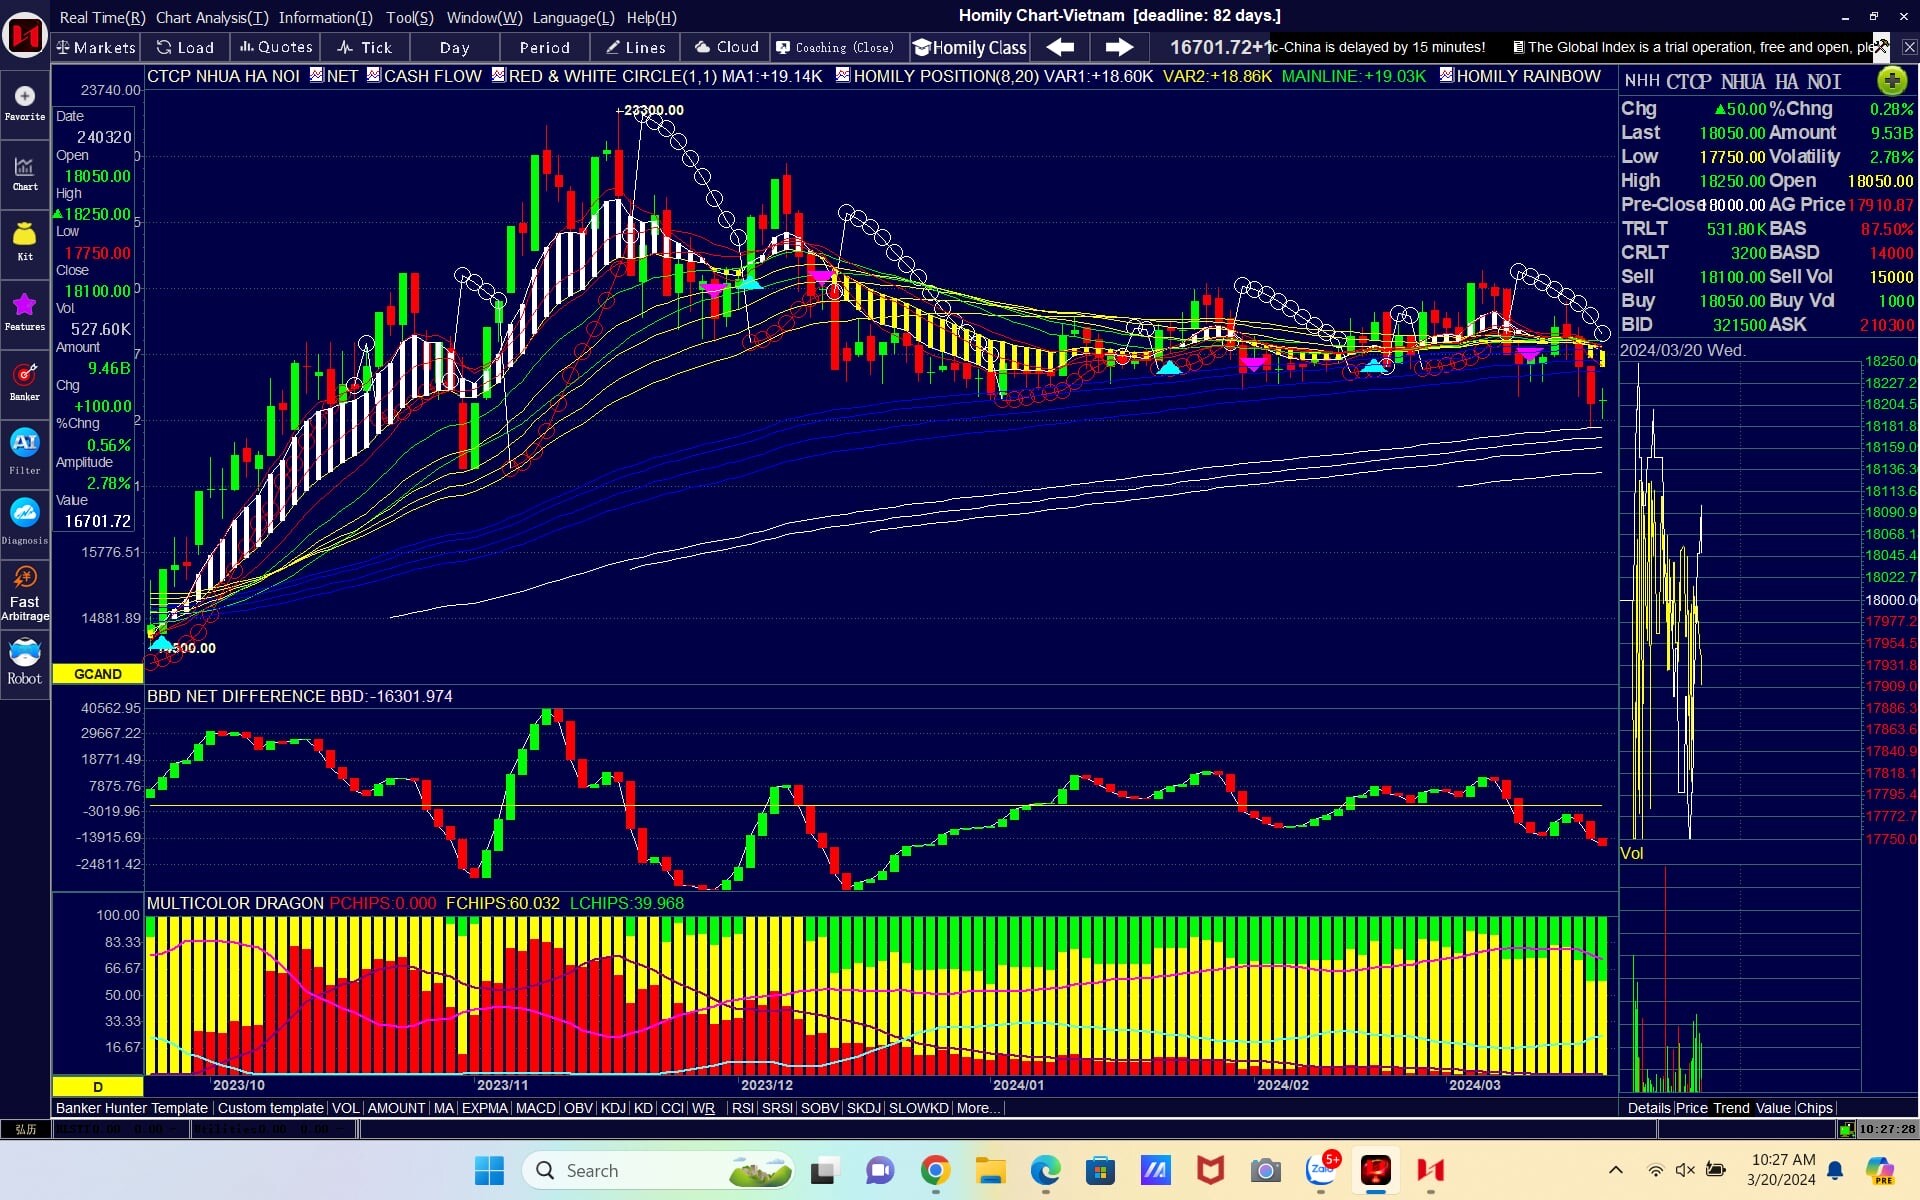
Task: Switch indicator to VOL tab
Action: [345, 1108]
